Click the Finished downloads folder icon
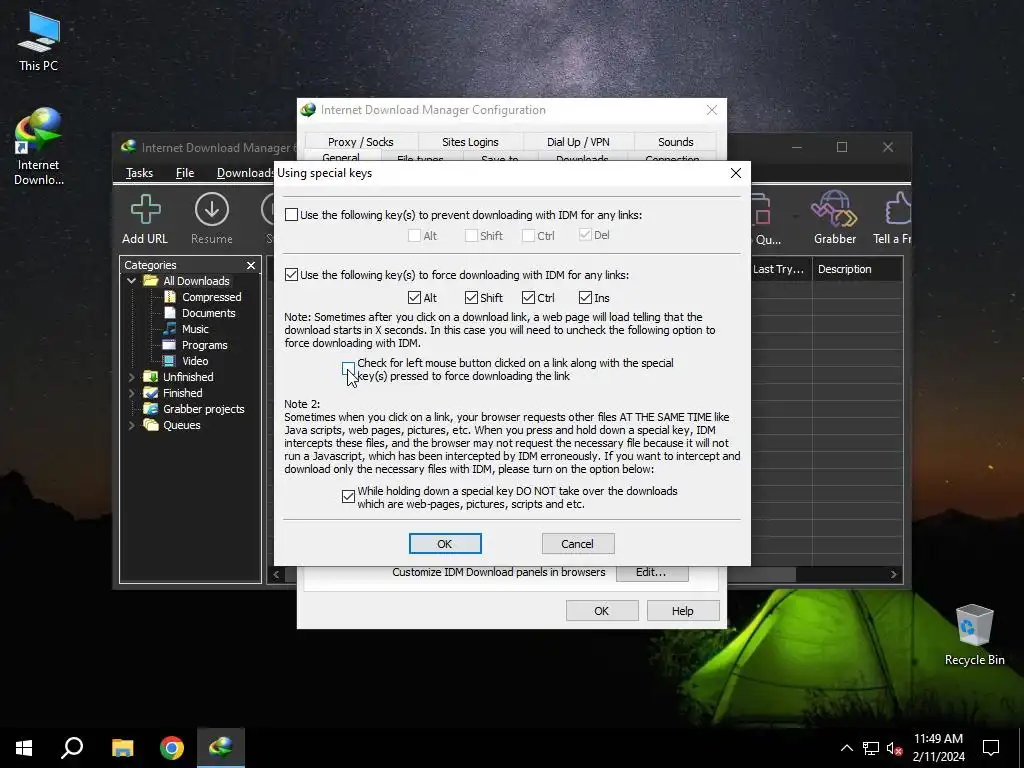 (x=151, y=392)
